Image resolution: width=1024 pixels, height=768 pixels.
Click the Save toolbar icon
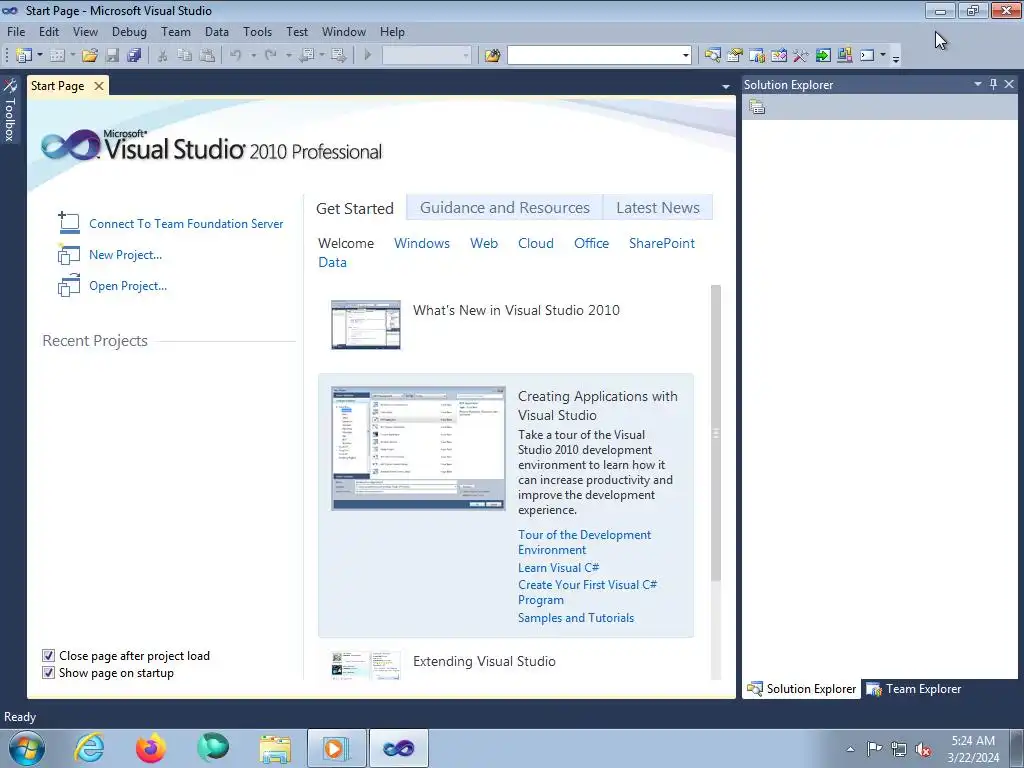(x=112, y=56)
